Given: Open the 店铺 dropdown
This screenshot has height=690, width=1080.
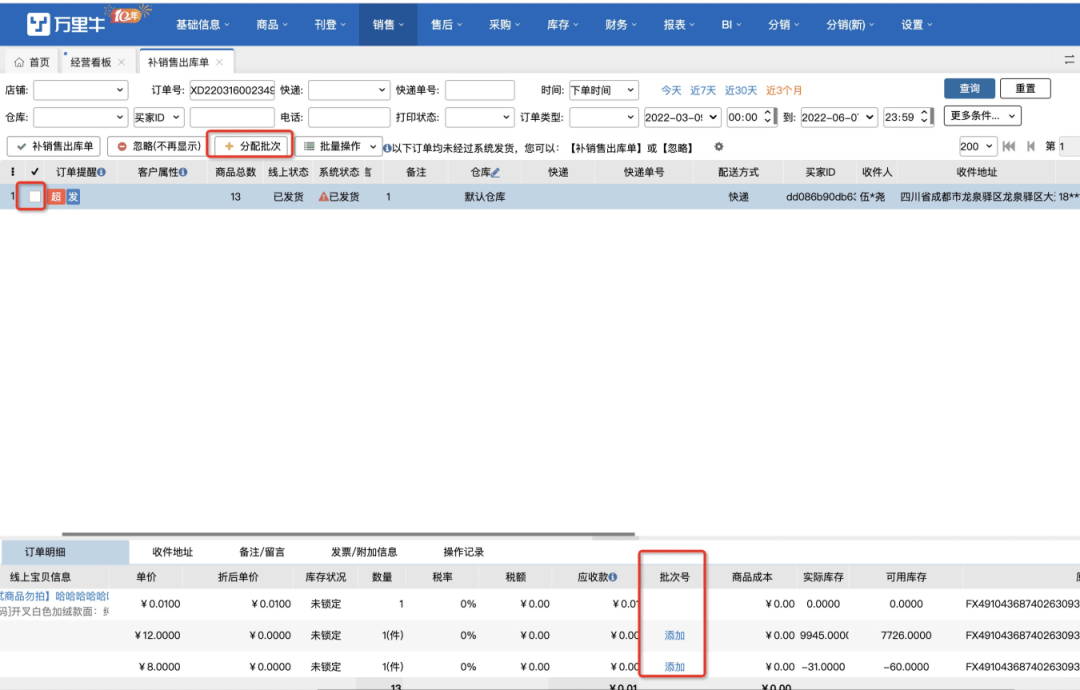Looking at the screenshot, I should (x=81, y=90).
